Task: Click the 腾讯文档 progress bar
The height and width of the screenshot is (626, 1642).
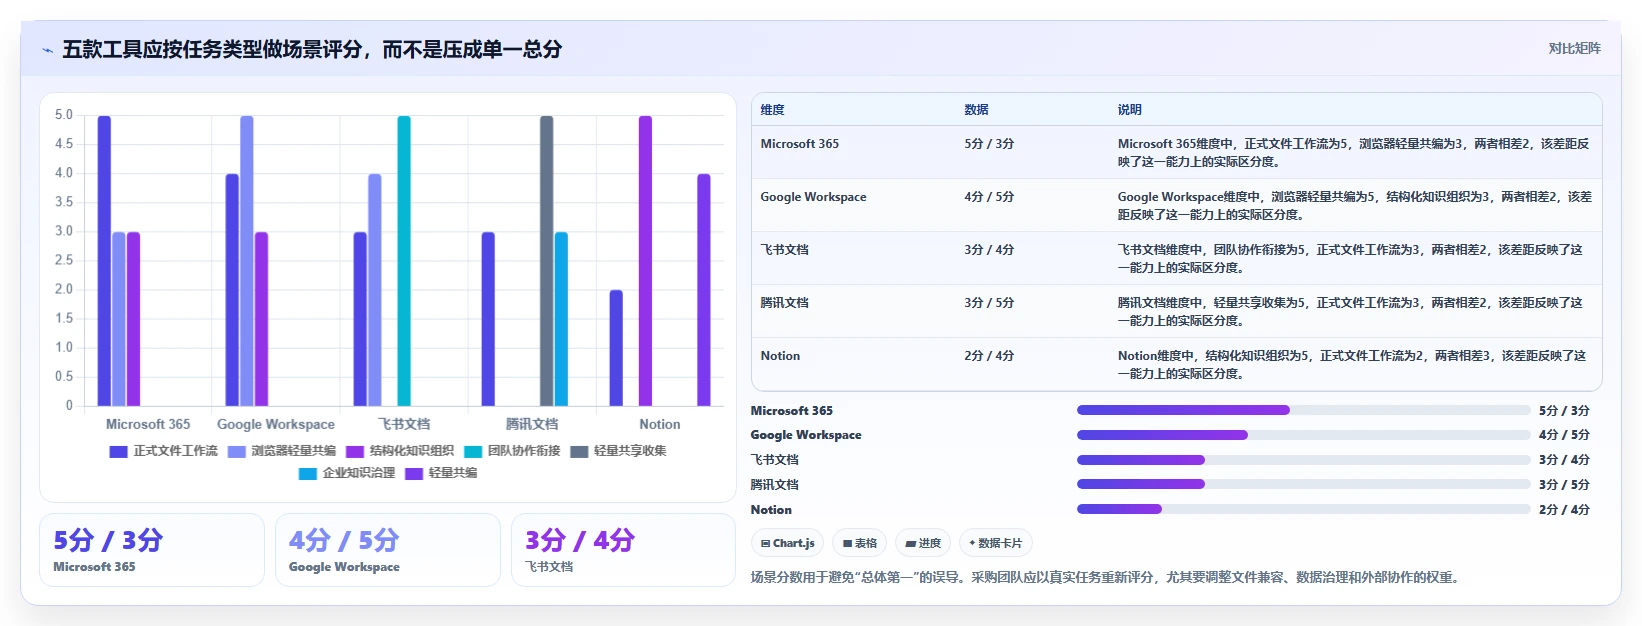Action: pyautogui.click(x=1303, y=484)
